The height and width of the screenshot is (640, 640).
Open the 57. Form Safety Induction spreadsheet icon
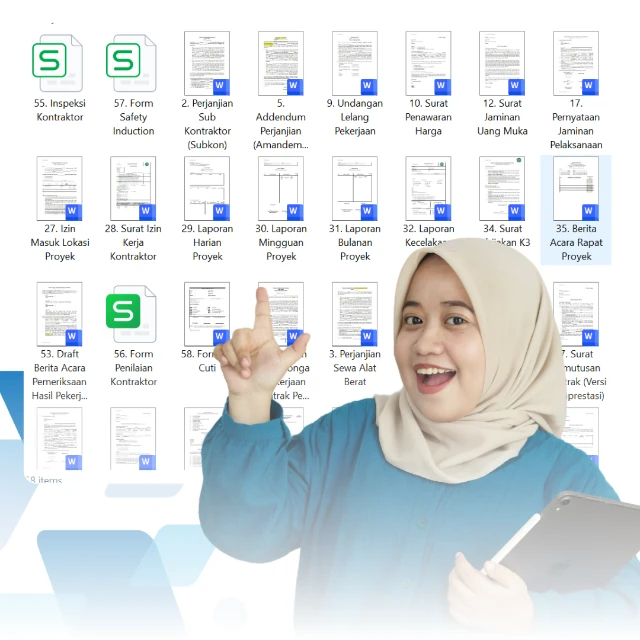click(131, 63)
